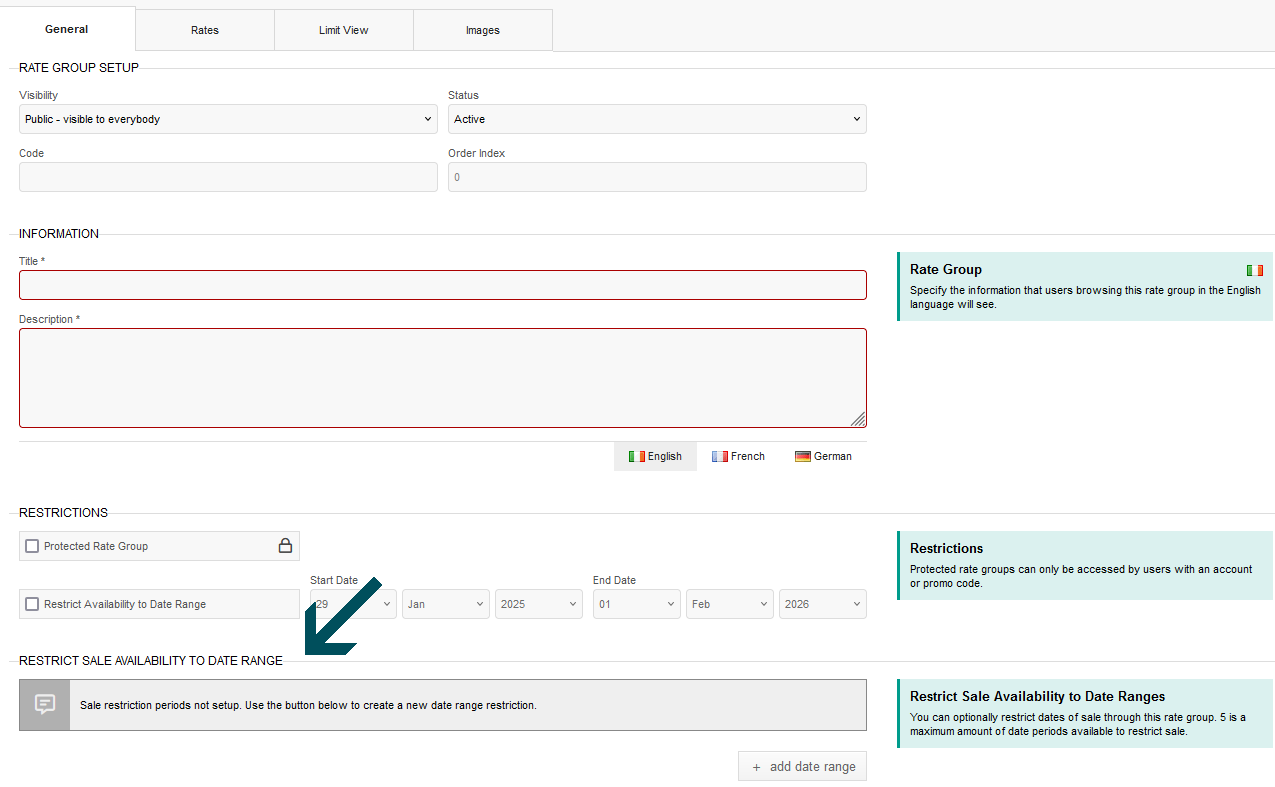Viewport: 1275px width, 787px height.
Task: Open the End Date year dropdown showing 2026
Action: coord(823,604)
